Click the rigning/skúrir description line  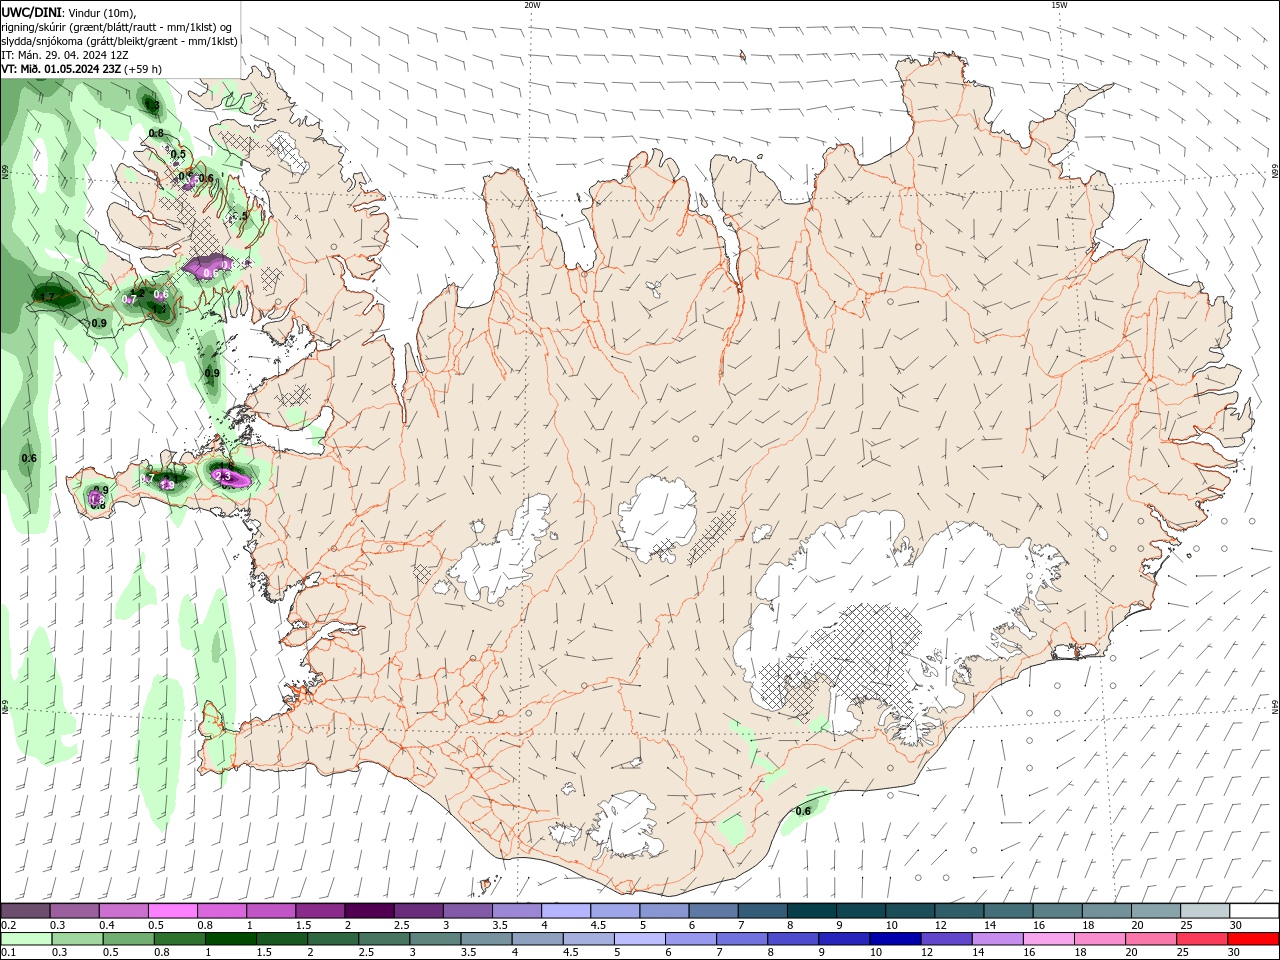(x=117, y=26)
